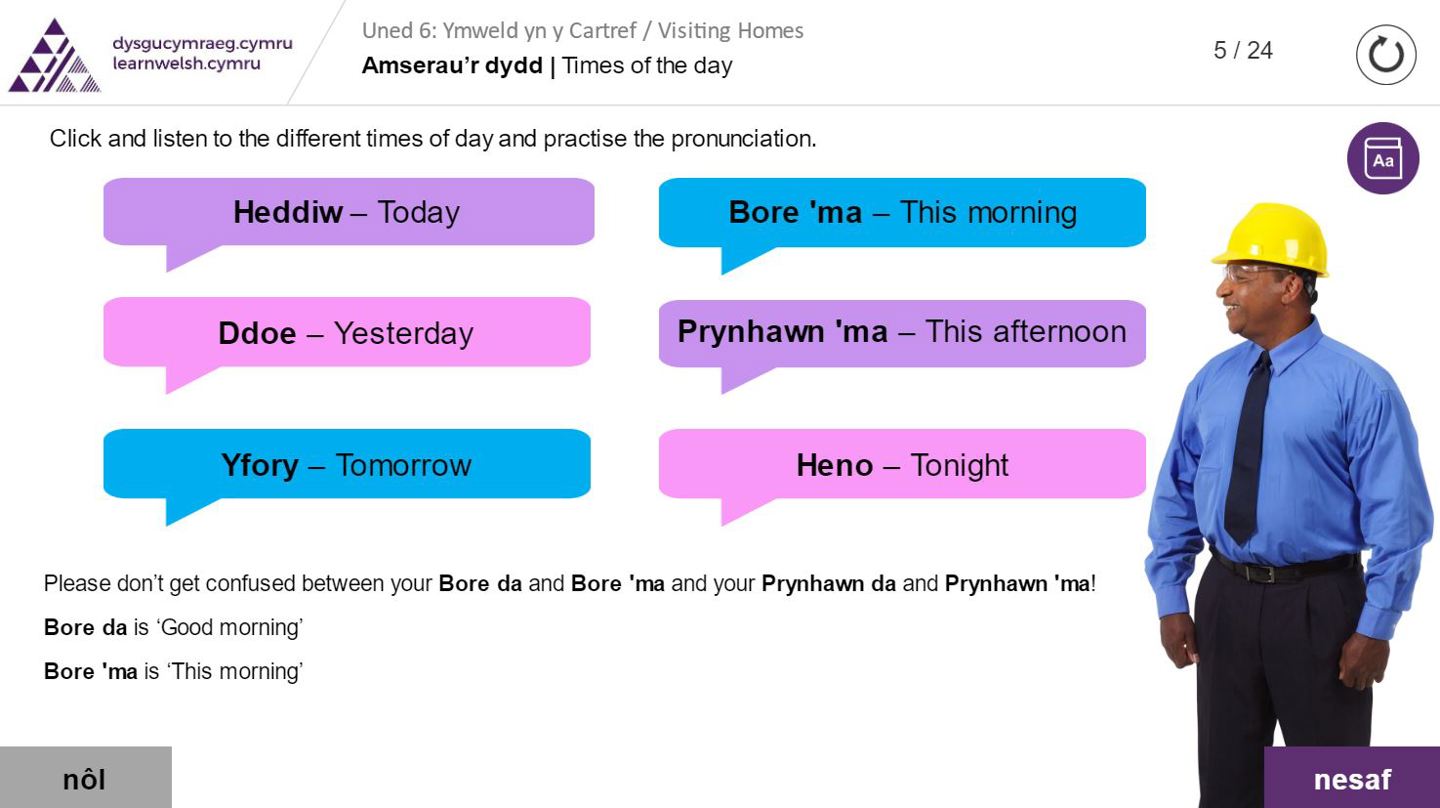The width and height of the screenshot is (1440, 808).
Task: Go back with the nôl button
Action: pos(85,778)
